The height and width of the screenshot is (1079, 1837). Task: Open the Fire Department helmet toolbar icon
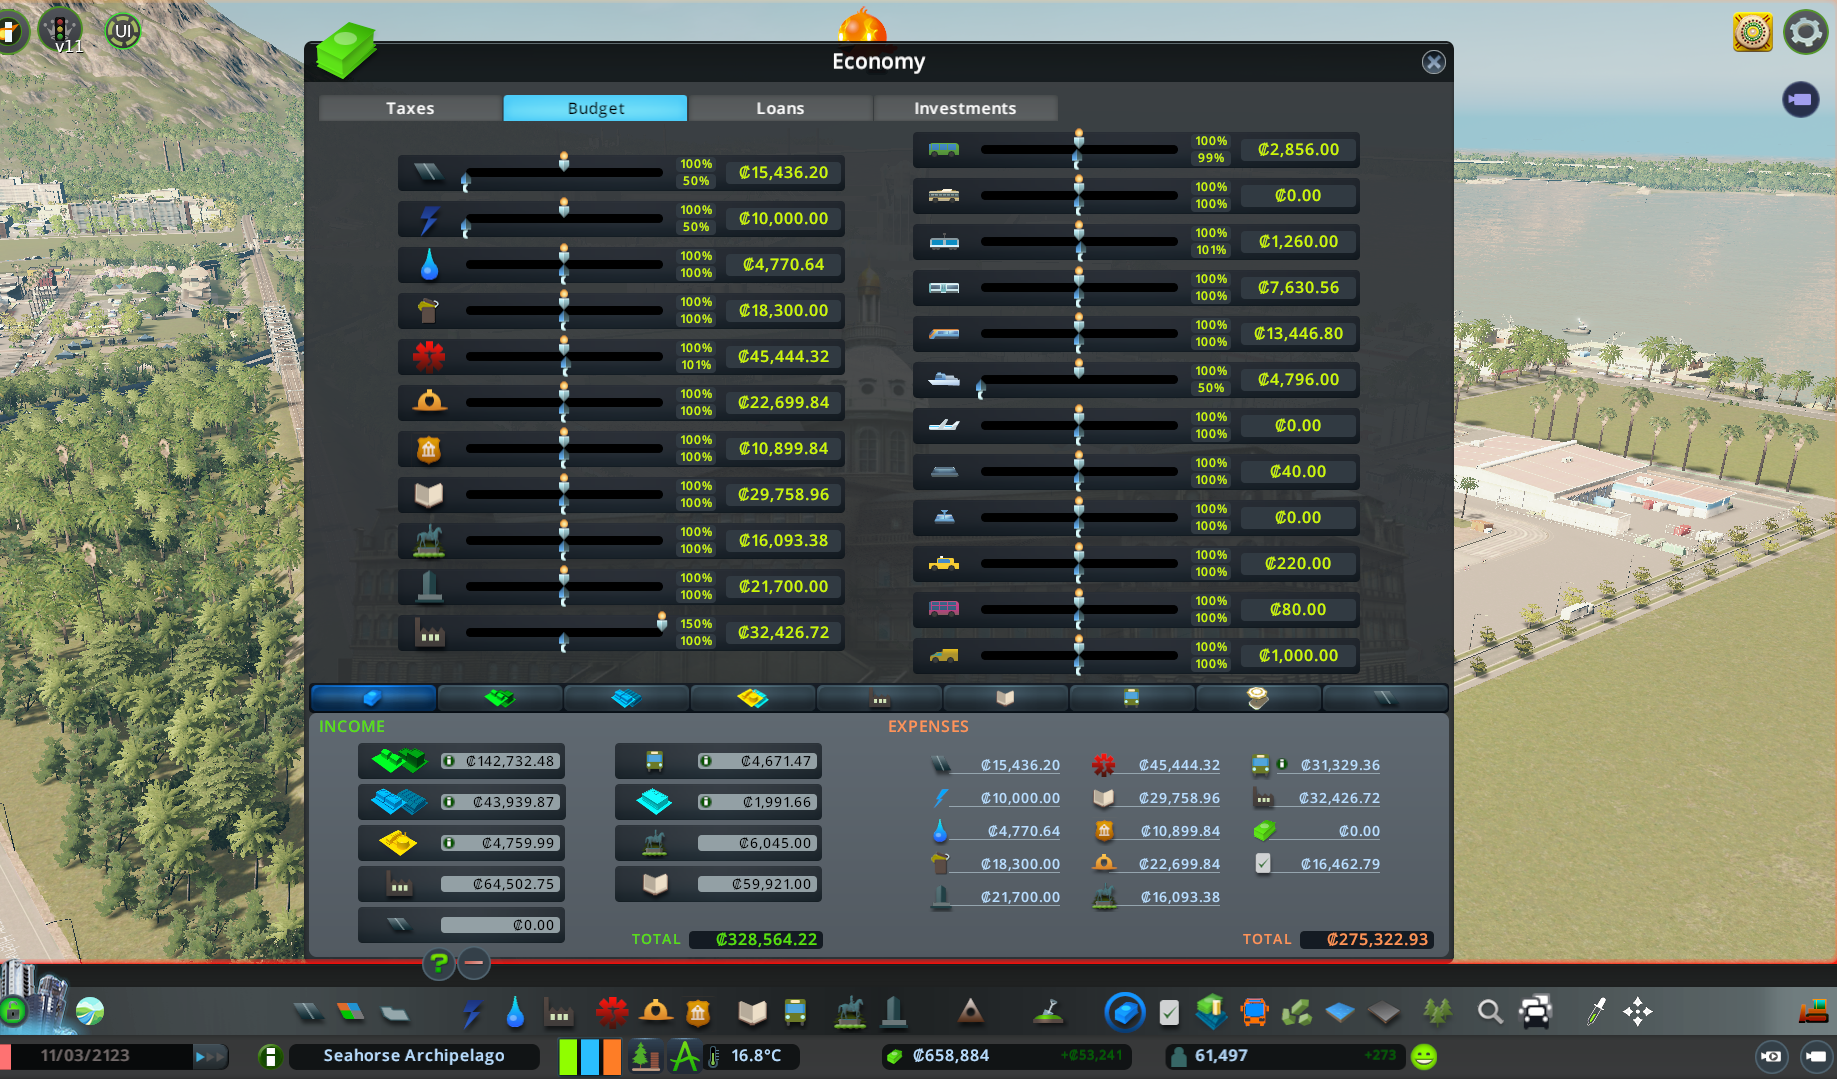655,1013
